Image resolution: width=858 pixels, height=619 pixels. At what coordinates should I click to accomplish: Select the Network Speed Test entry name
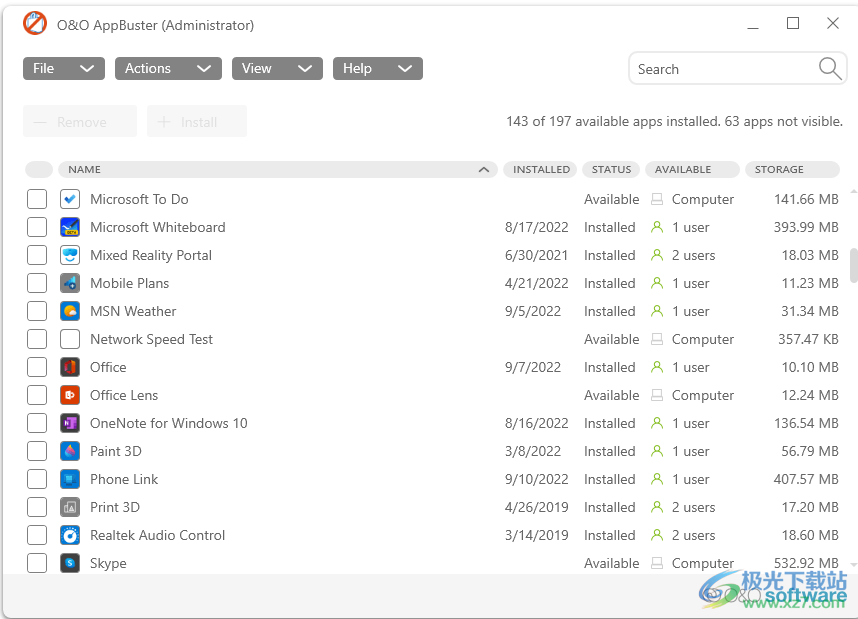click(152, 339)
